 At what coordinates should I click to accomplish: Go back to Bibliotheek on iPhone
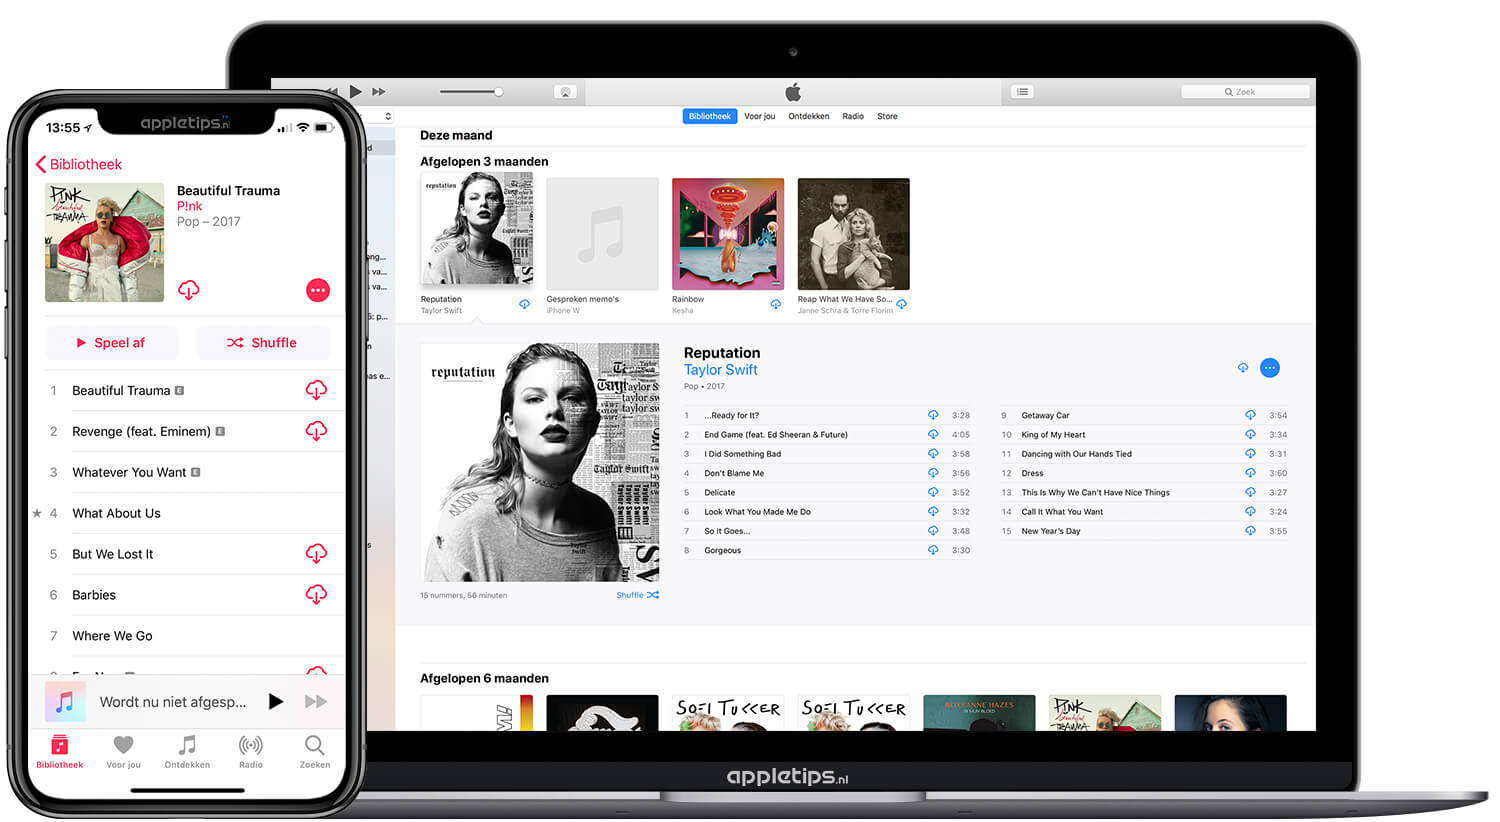coord(79,164)
